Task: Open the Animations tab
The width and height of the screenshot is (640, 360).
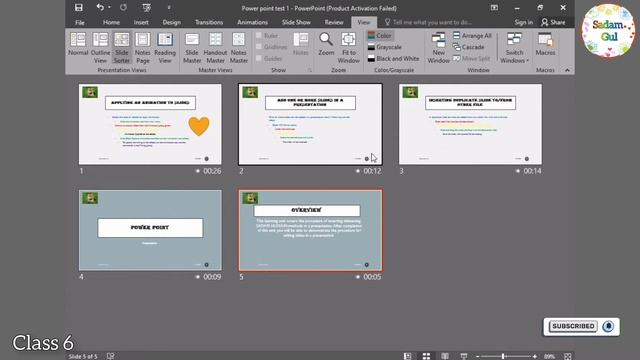Action: 252,22
